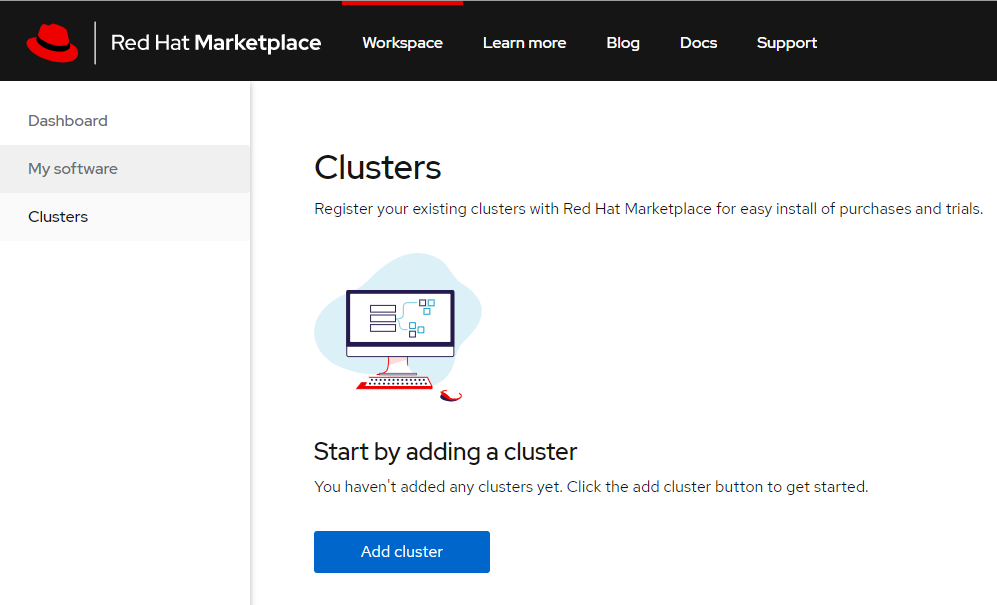Click the mouse graphic beside the keyboard

pyautogui.click(x=451, y=395)
